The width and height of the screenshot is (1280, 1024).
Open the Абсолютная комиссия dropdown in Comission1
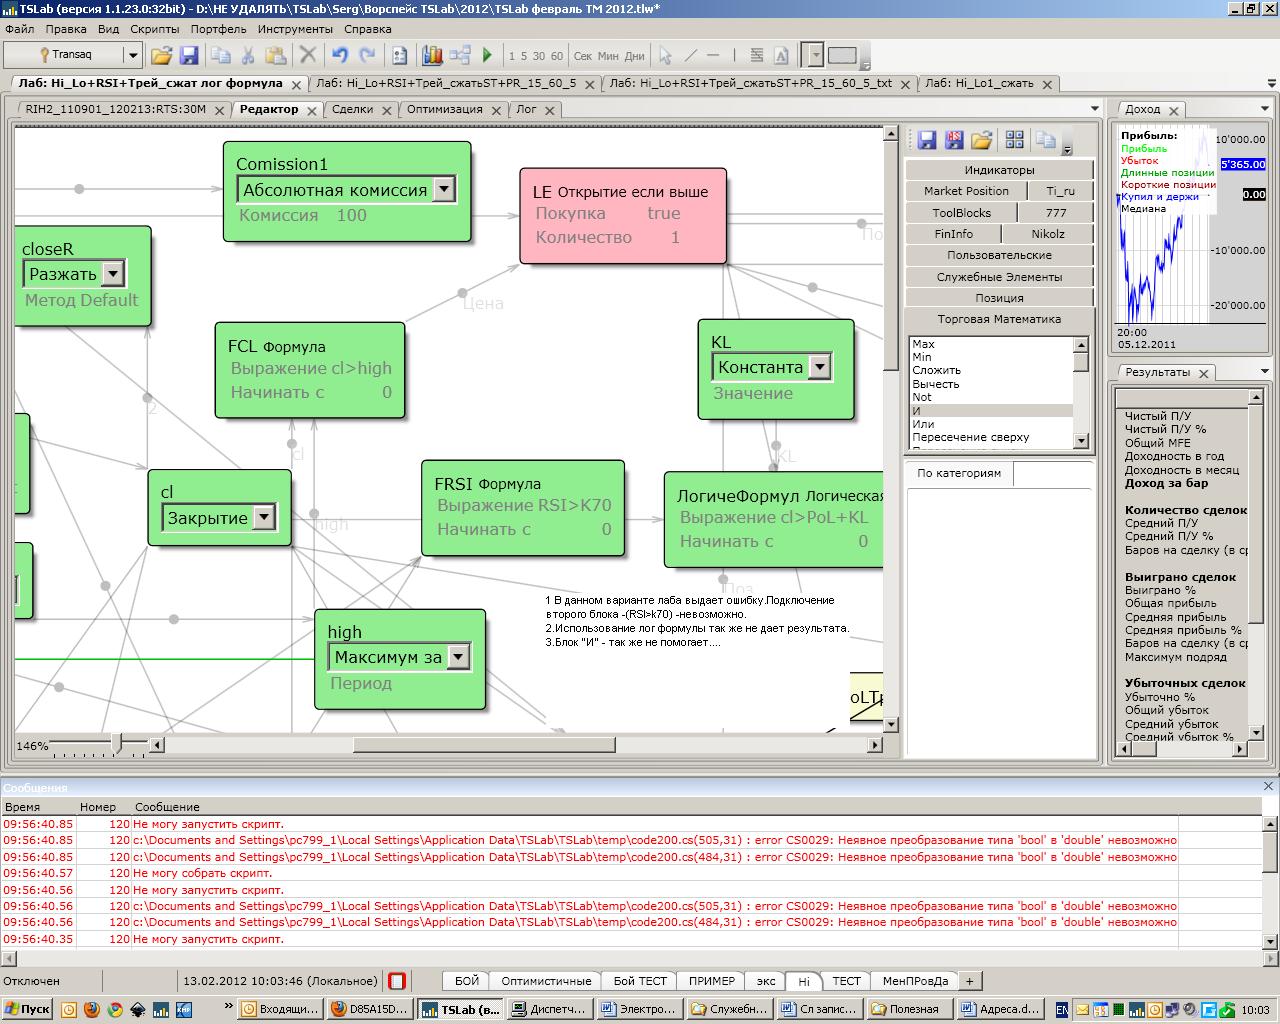pos(444,189)
